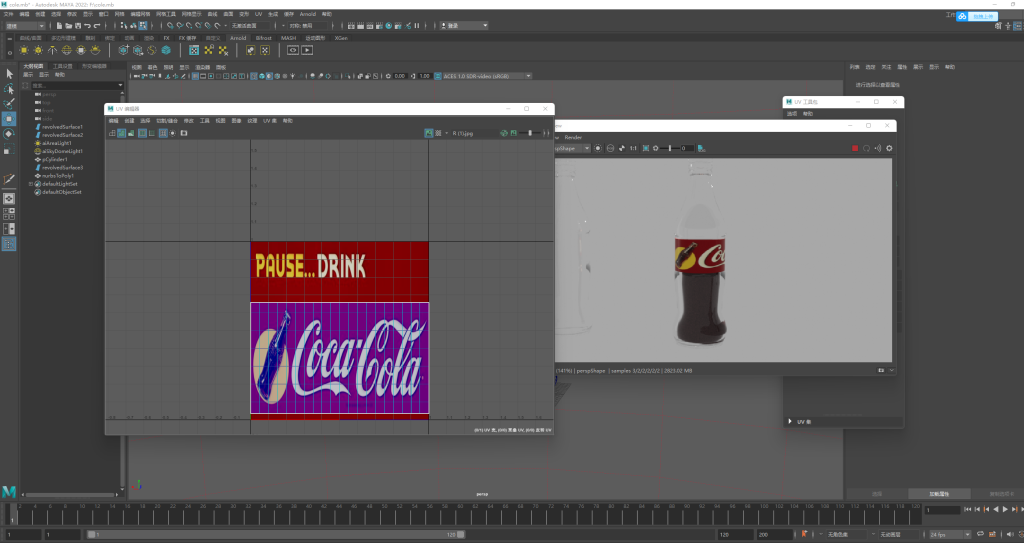The image size is (1024, 543).
Task: Pick the Paint selection tool
Action: pyautogui.click(x=9, y=104)
